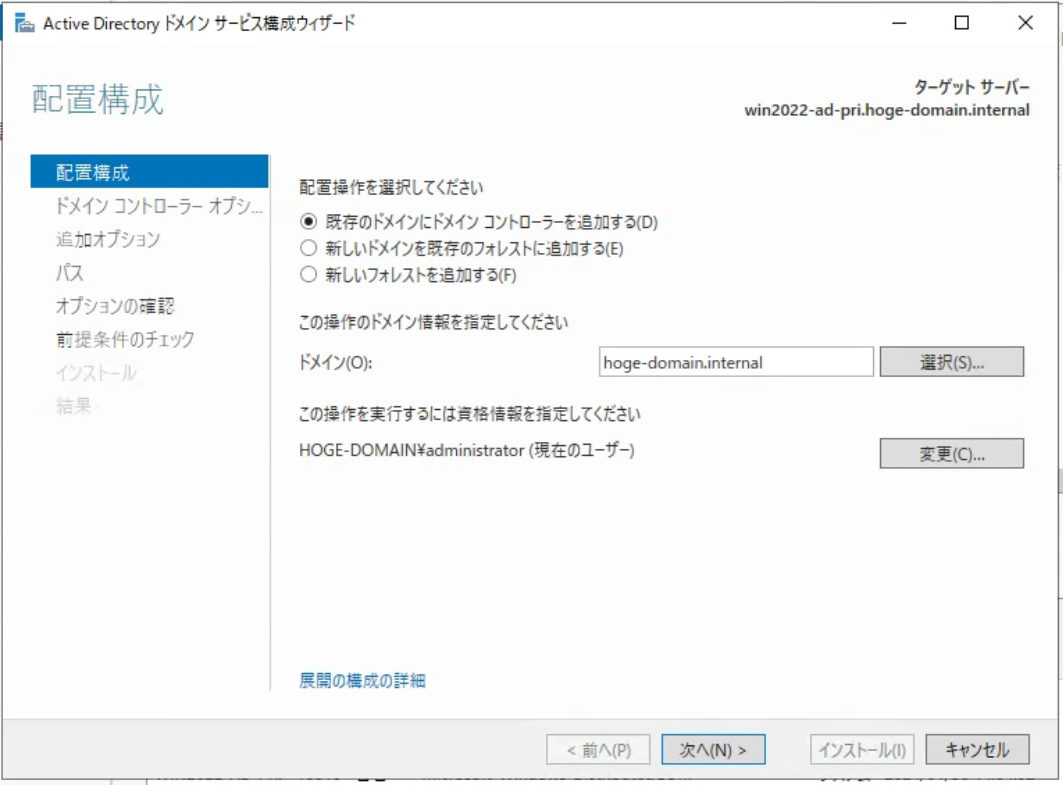Open 展開の構成の詳細 link
Image resolution: width=1063 pixels, height=785 pixels.
coord(362,680)
